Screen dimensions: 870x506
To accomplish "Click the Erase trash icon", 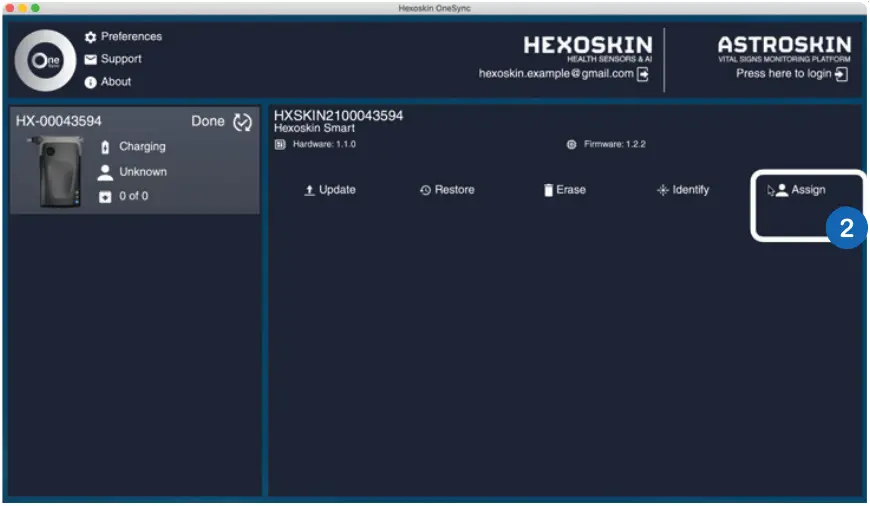I will (x=548, y=190).
